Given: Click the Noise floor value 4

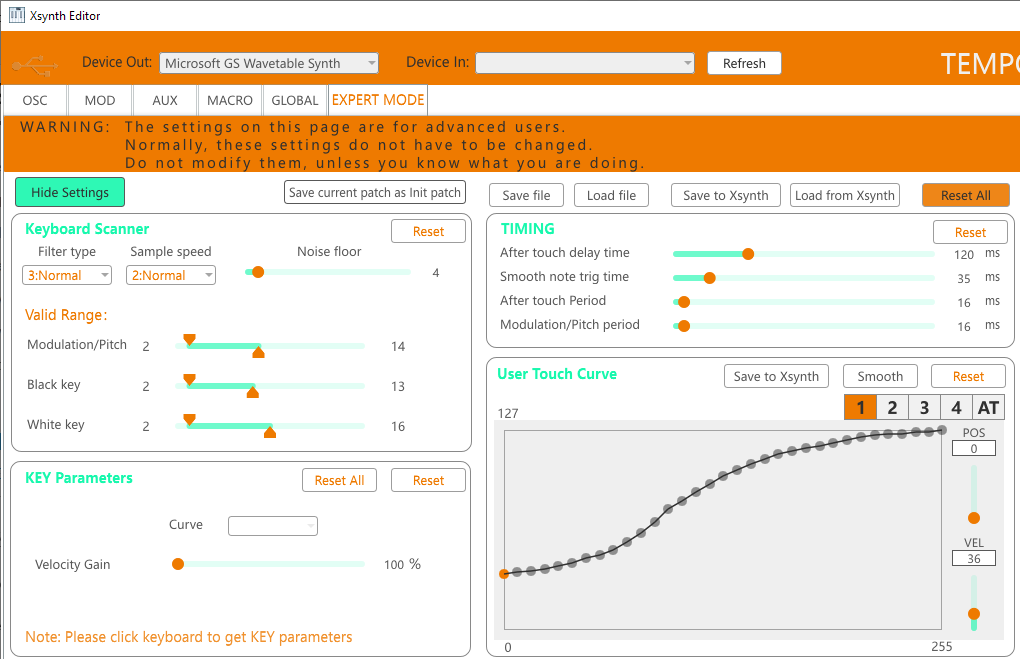Looking at the screenshot, I should pos(436,273).
